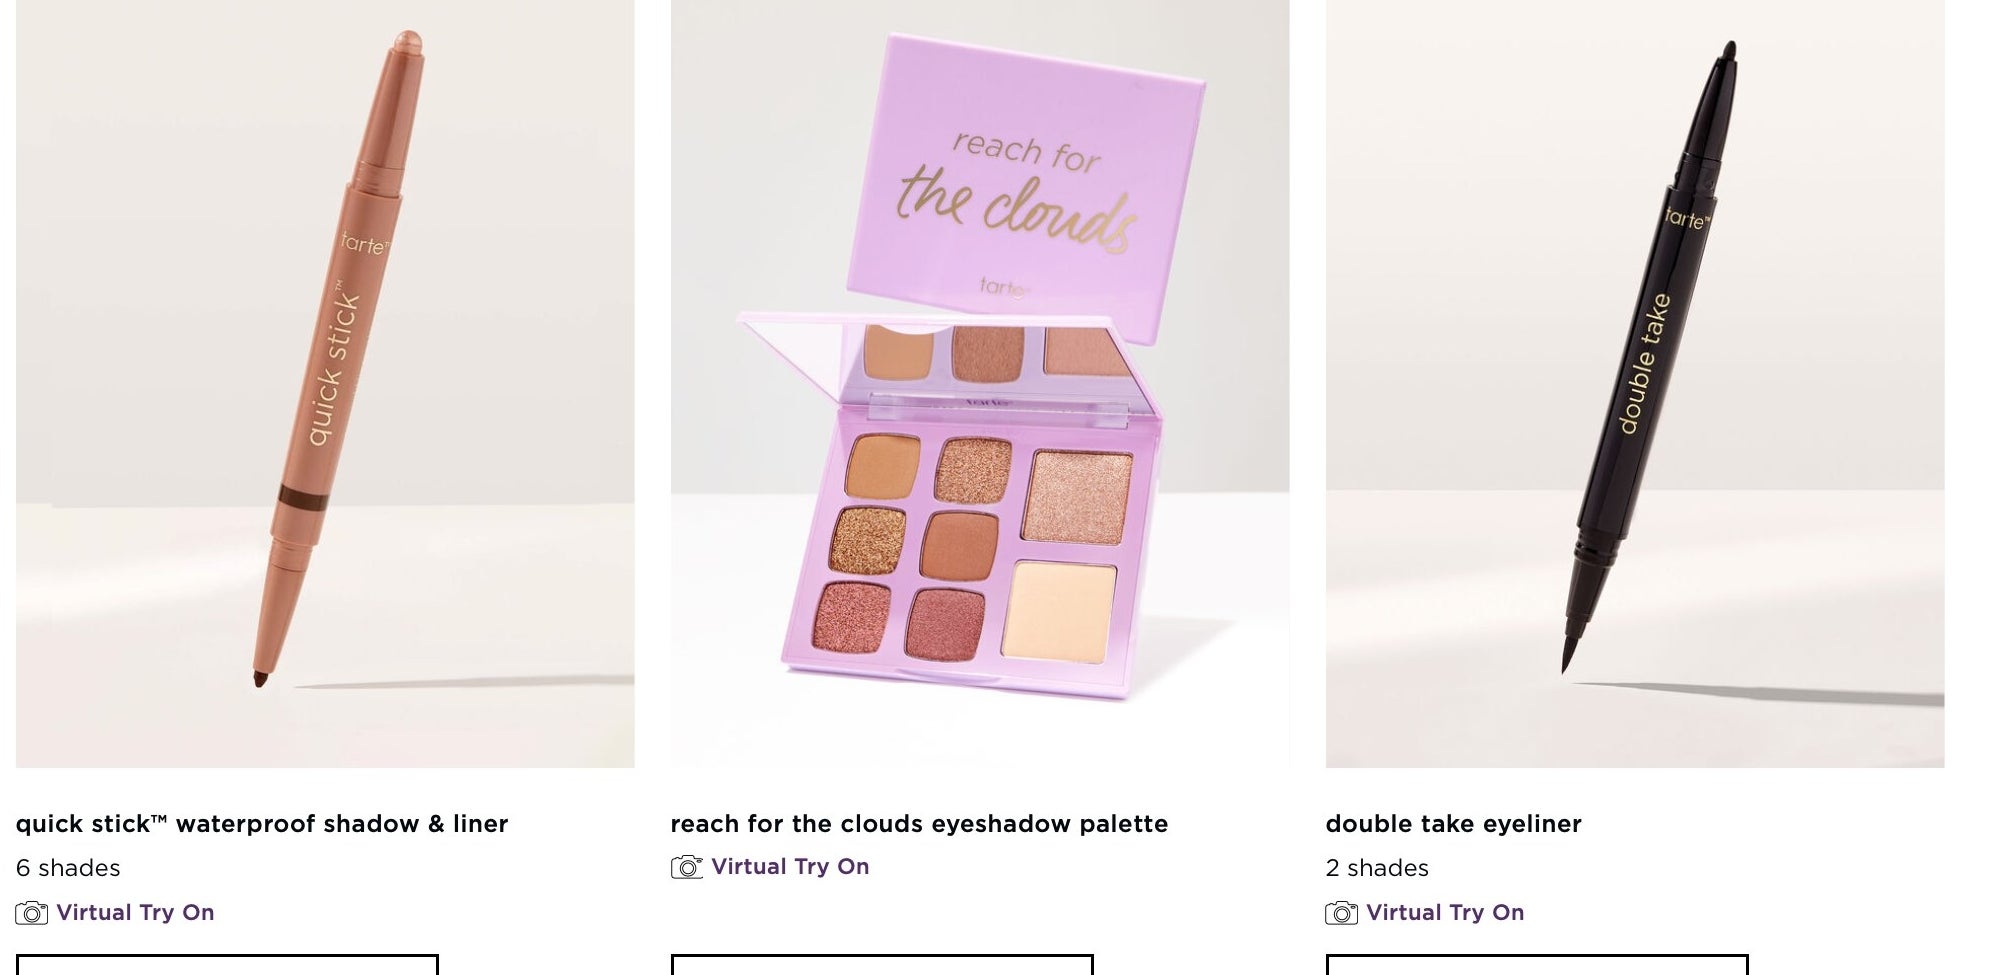Click the camera icon under quick stick shadow
This screenshot has width=2009, height=975.
(32, 913)
